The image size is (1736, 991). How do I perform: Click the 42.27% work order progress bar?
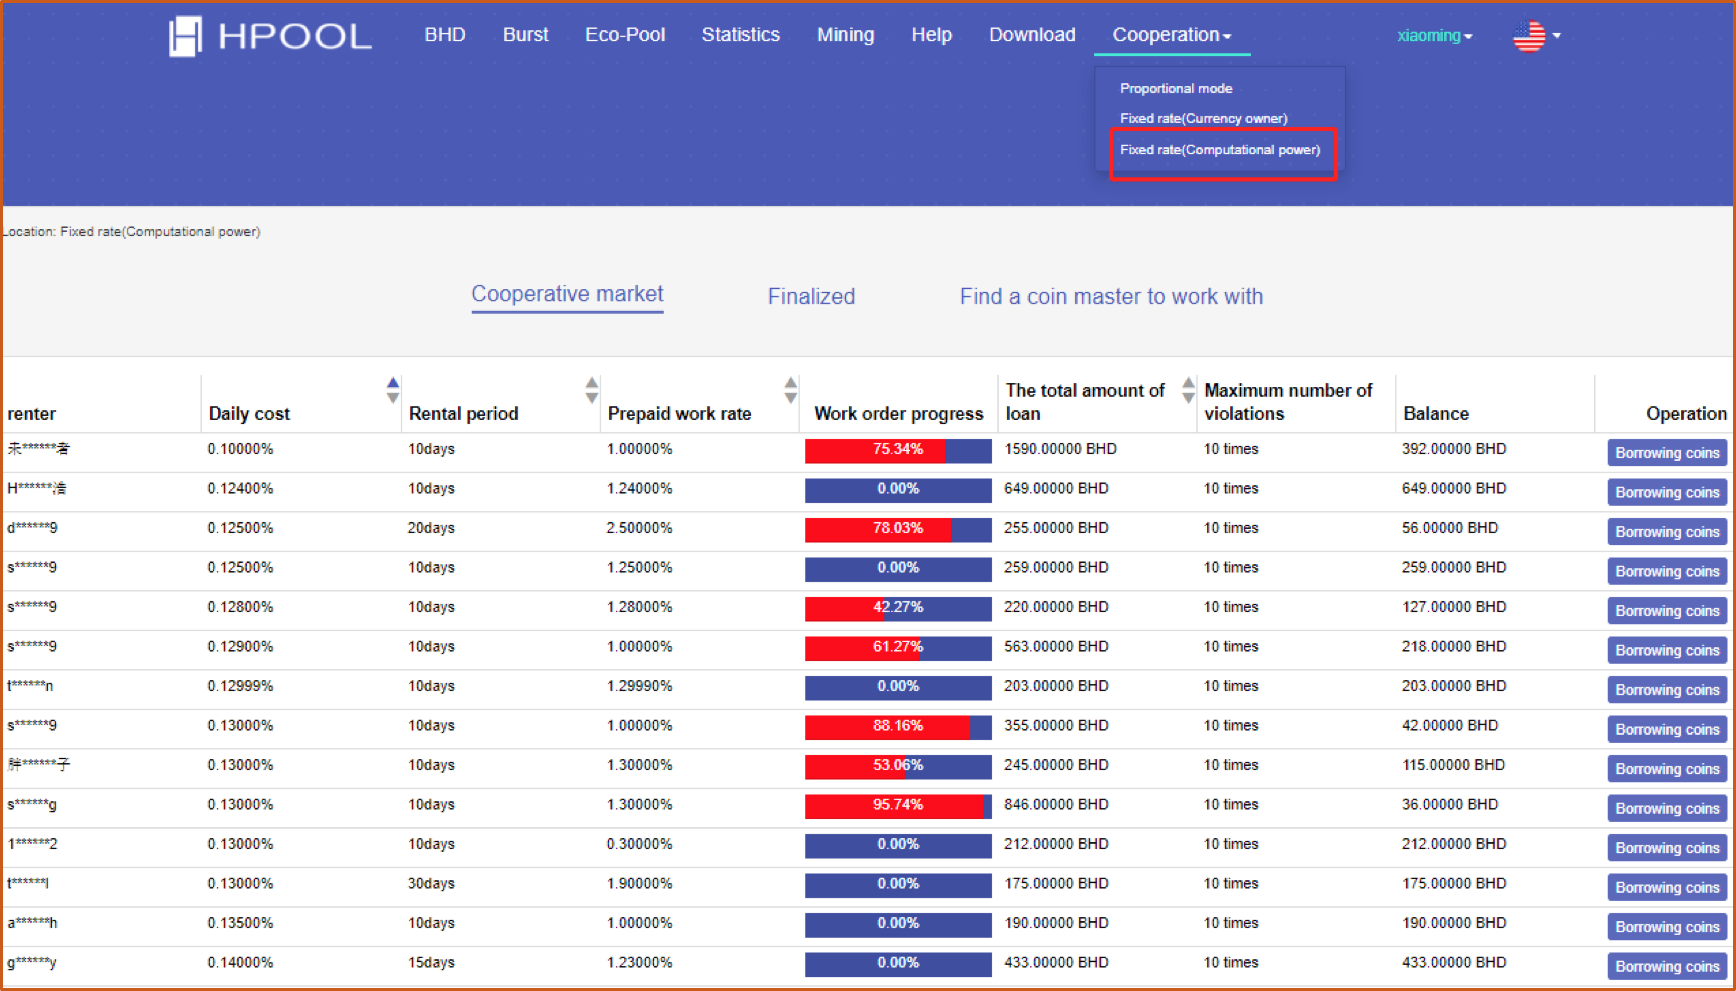tap(898, 608)
